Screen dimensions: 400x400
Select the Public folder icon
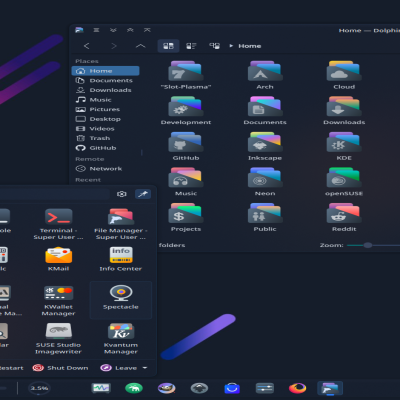pos(265,218)
